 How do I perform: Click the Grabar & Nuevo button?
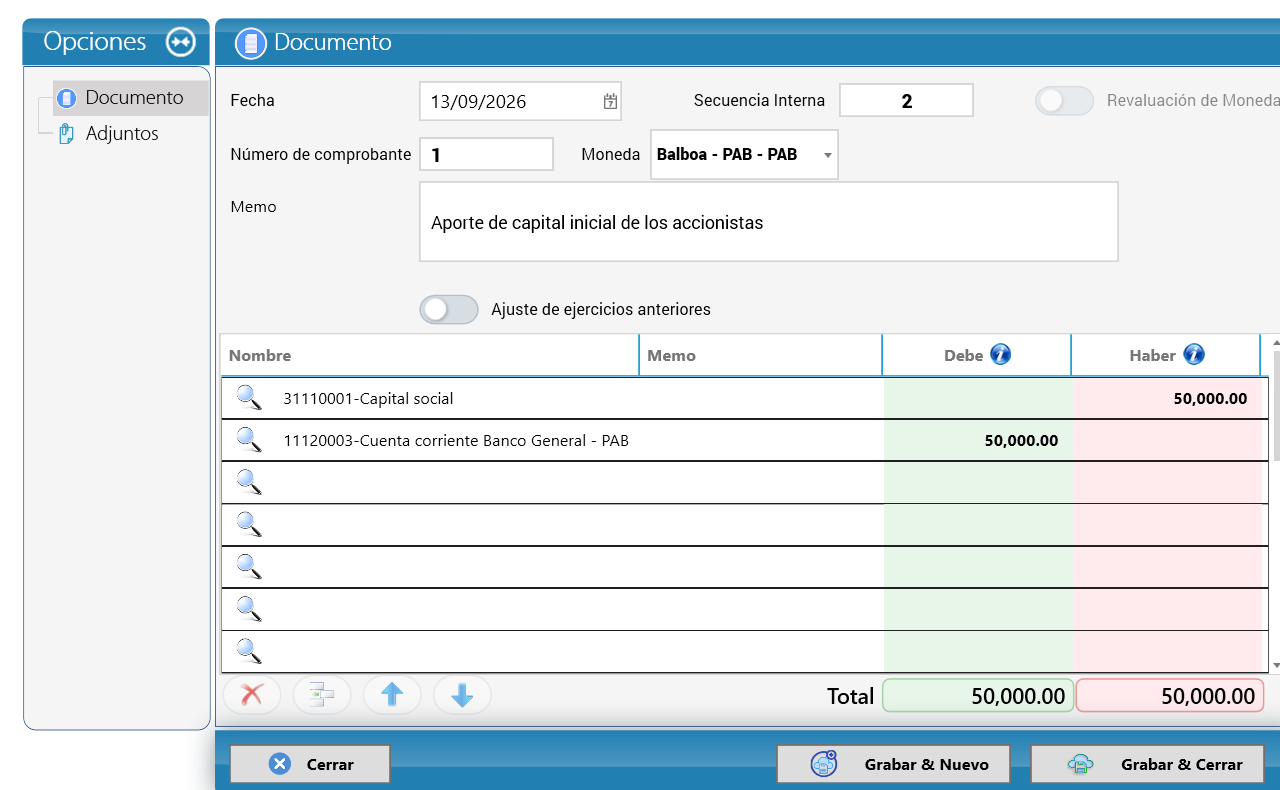click(x=893, y=764)
